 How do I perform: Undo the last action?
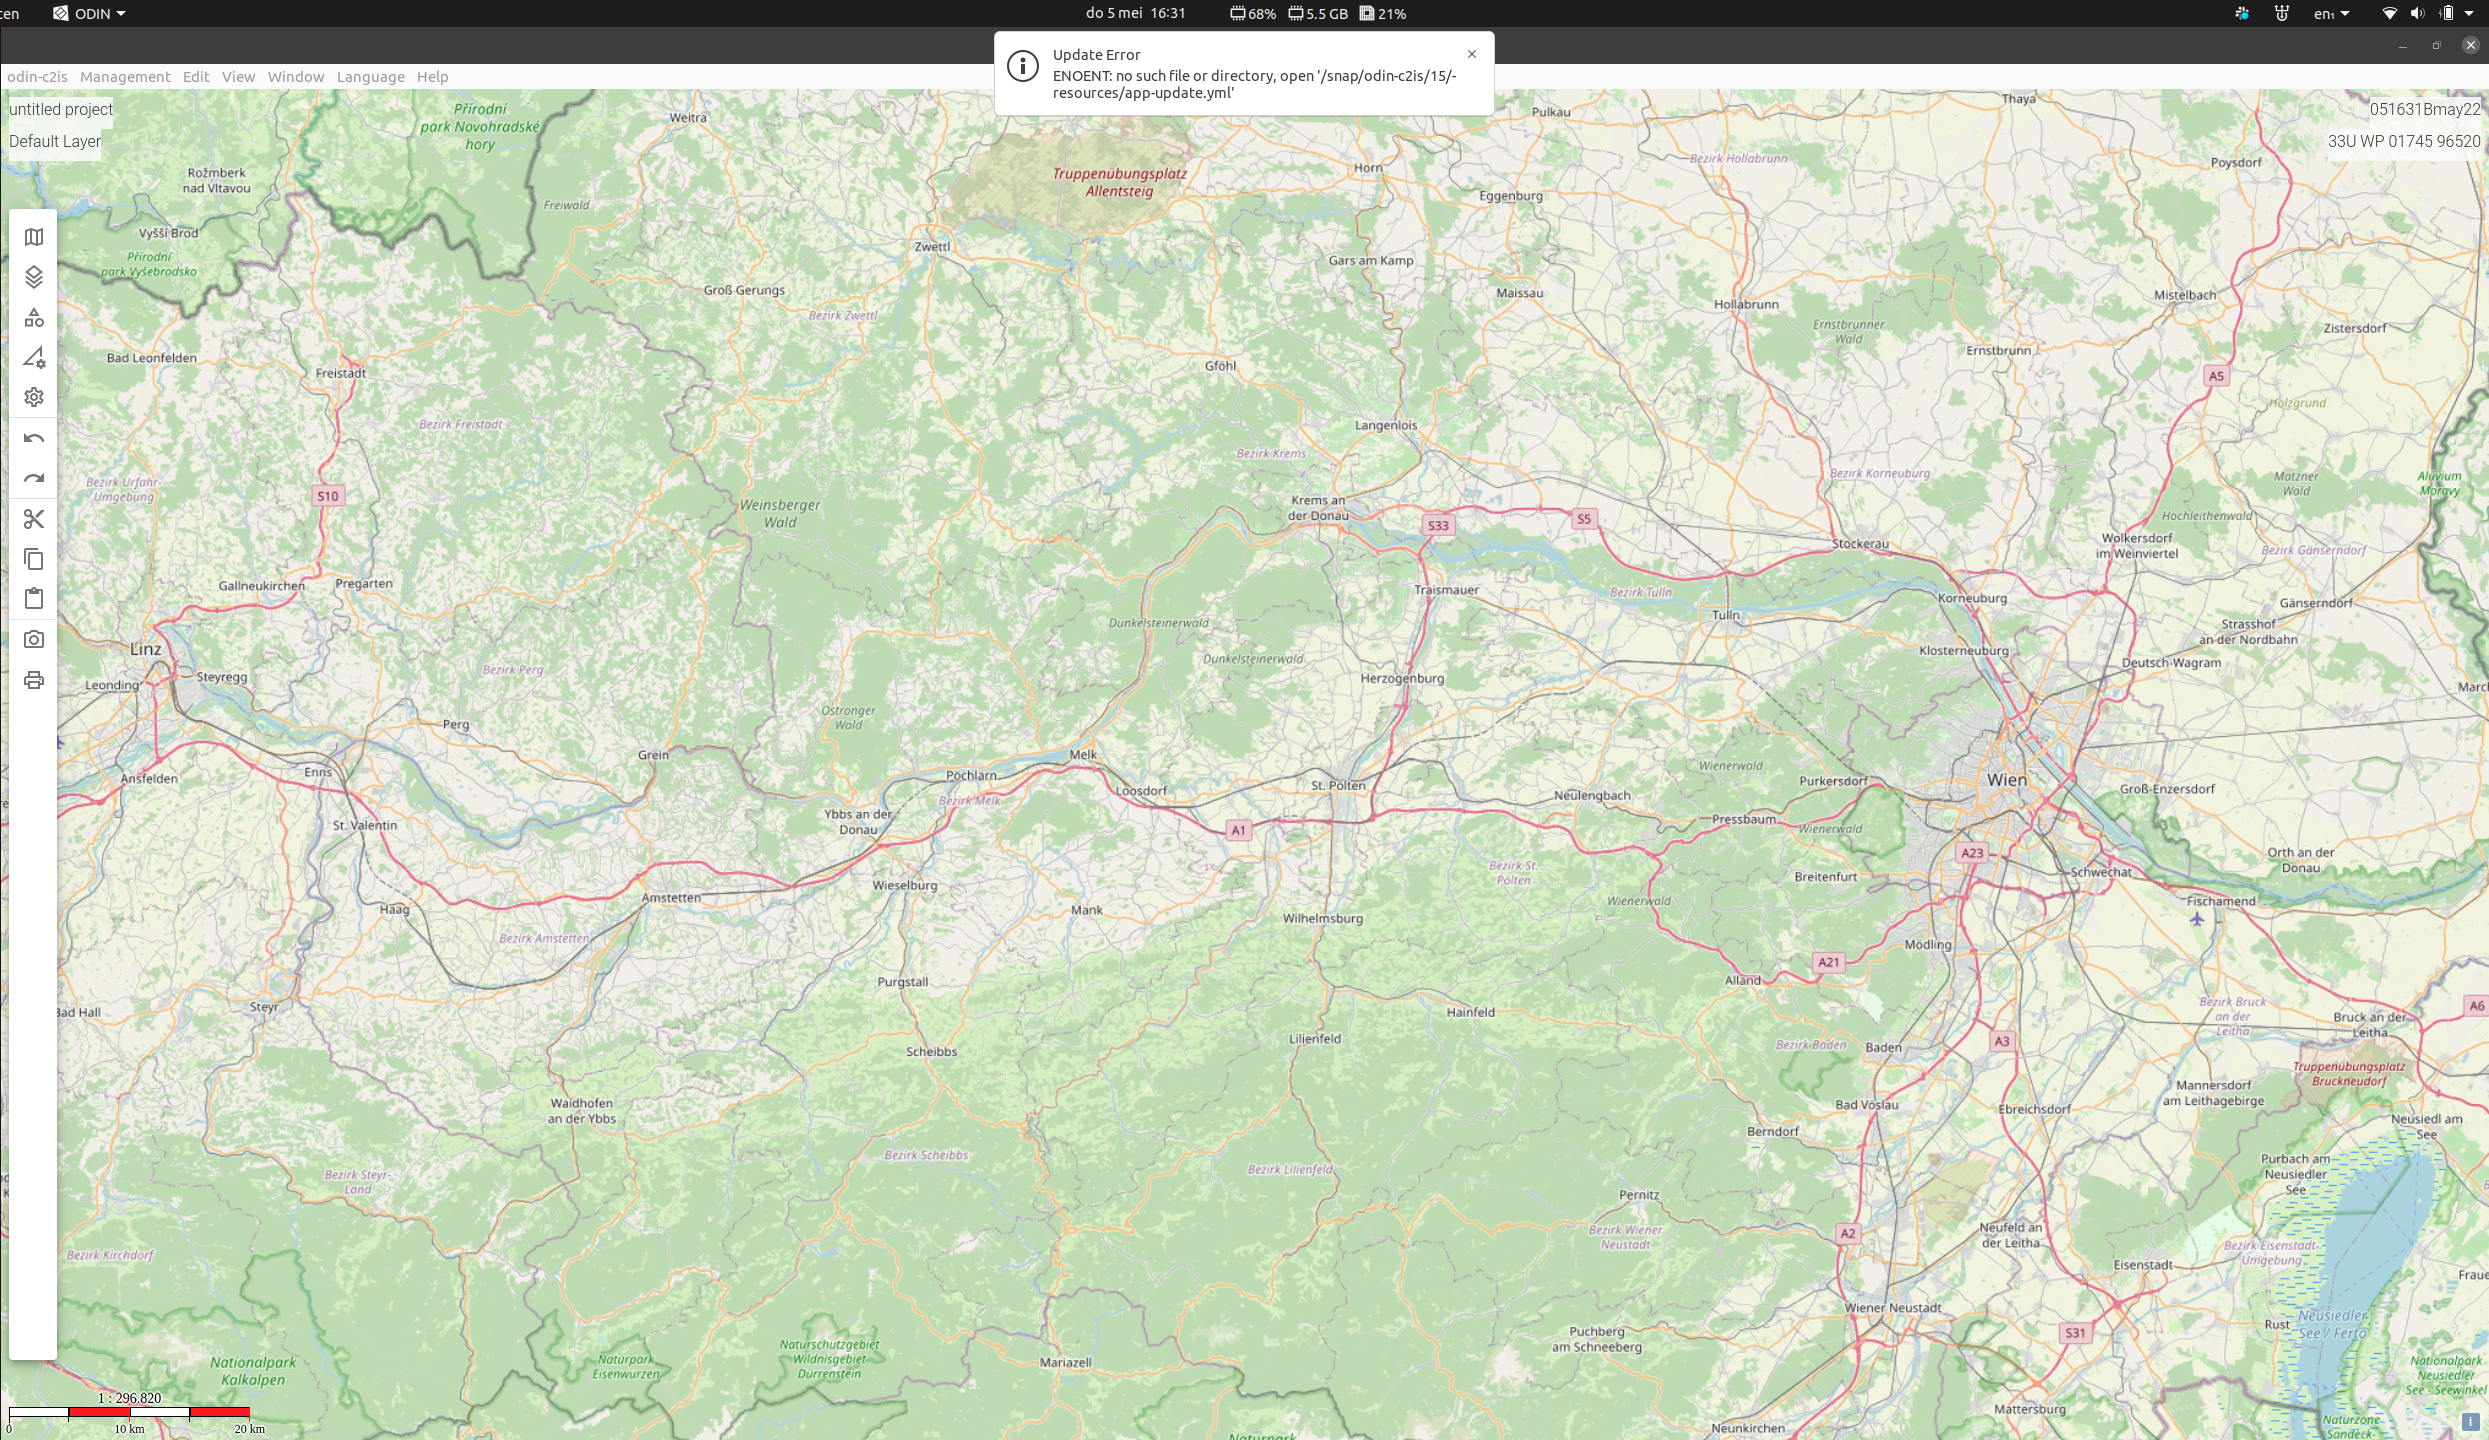point(34,438)
